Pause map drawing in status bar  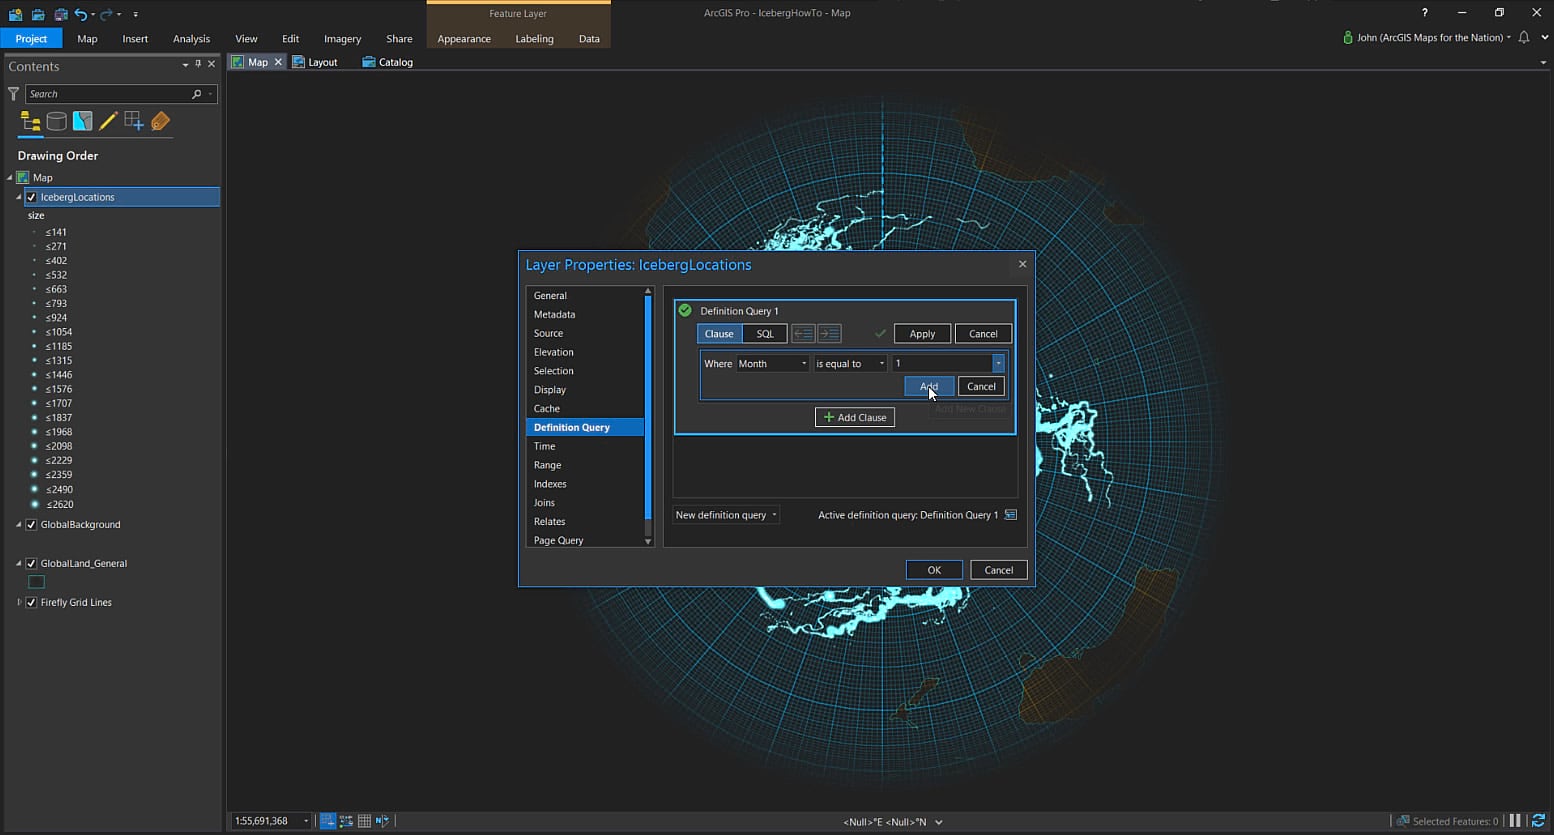pos(1515,821)
